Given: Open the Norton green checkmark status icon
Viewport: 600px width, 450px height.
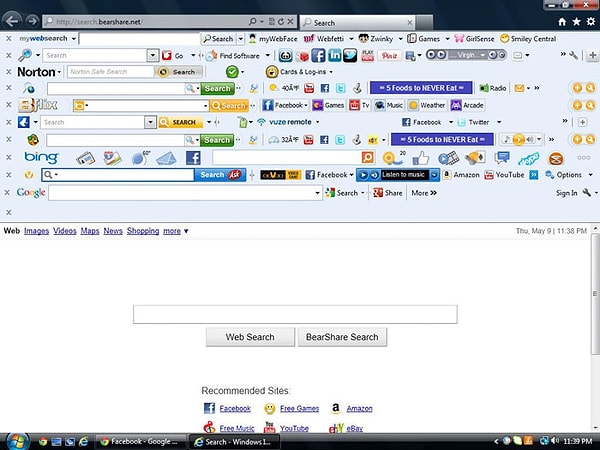Looking at the screenshot, I should [232, 72].
